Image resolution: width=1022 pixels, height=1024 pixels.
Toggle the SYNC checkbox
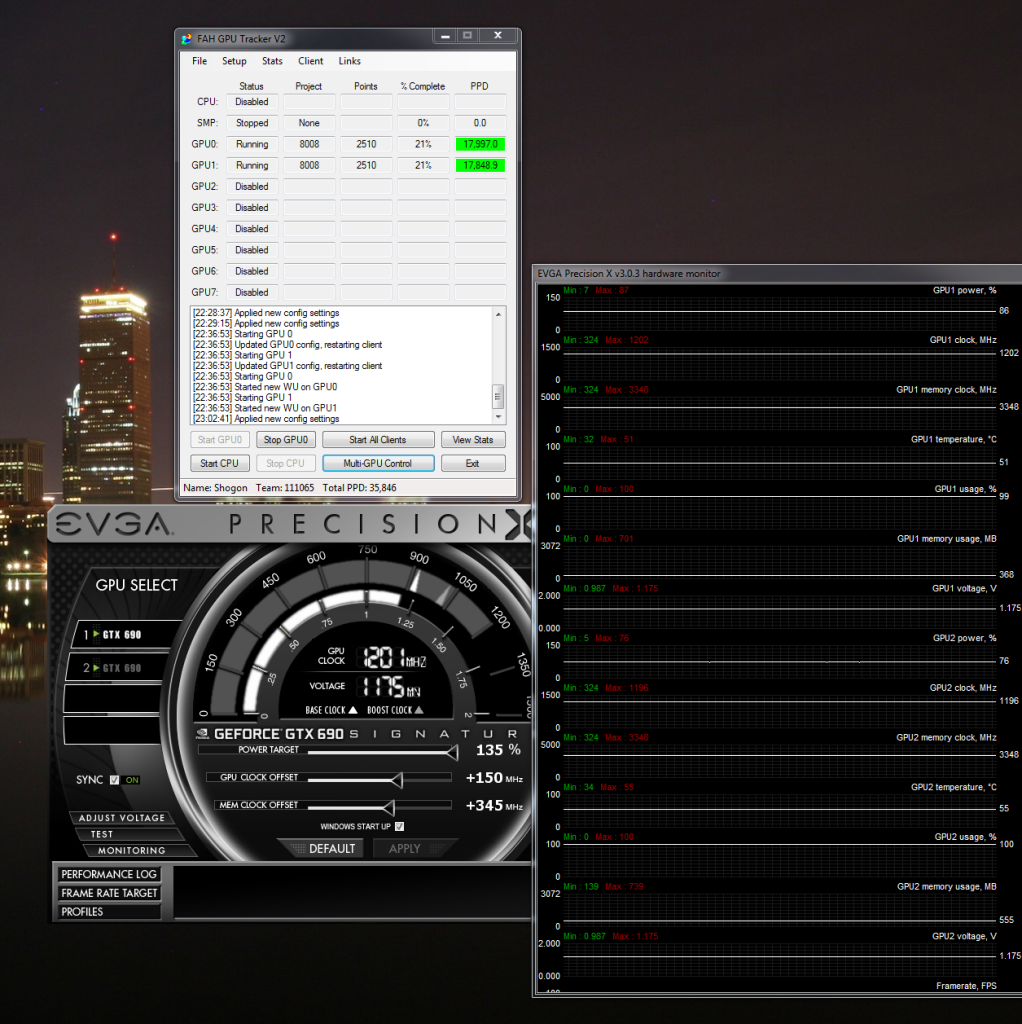pos(114,780)
